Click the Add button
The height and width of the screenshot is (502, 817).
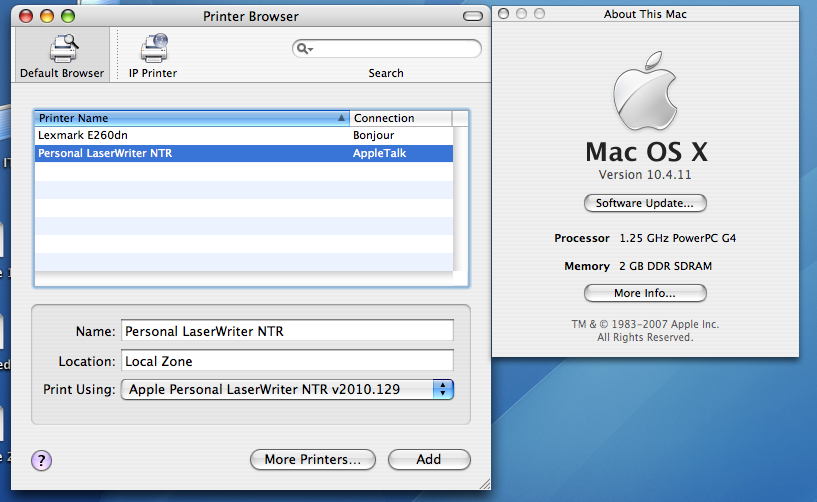[x=429, y=459]
